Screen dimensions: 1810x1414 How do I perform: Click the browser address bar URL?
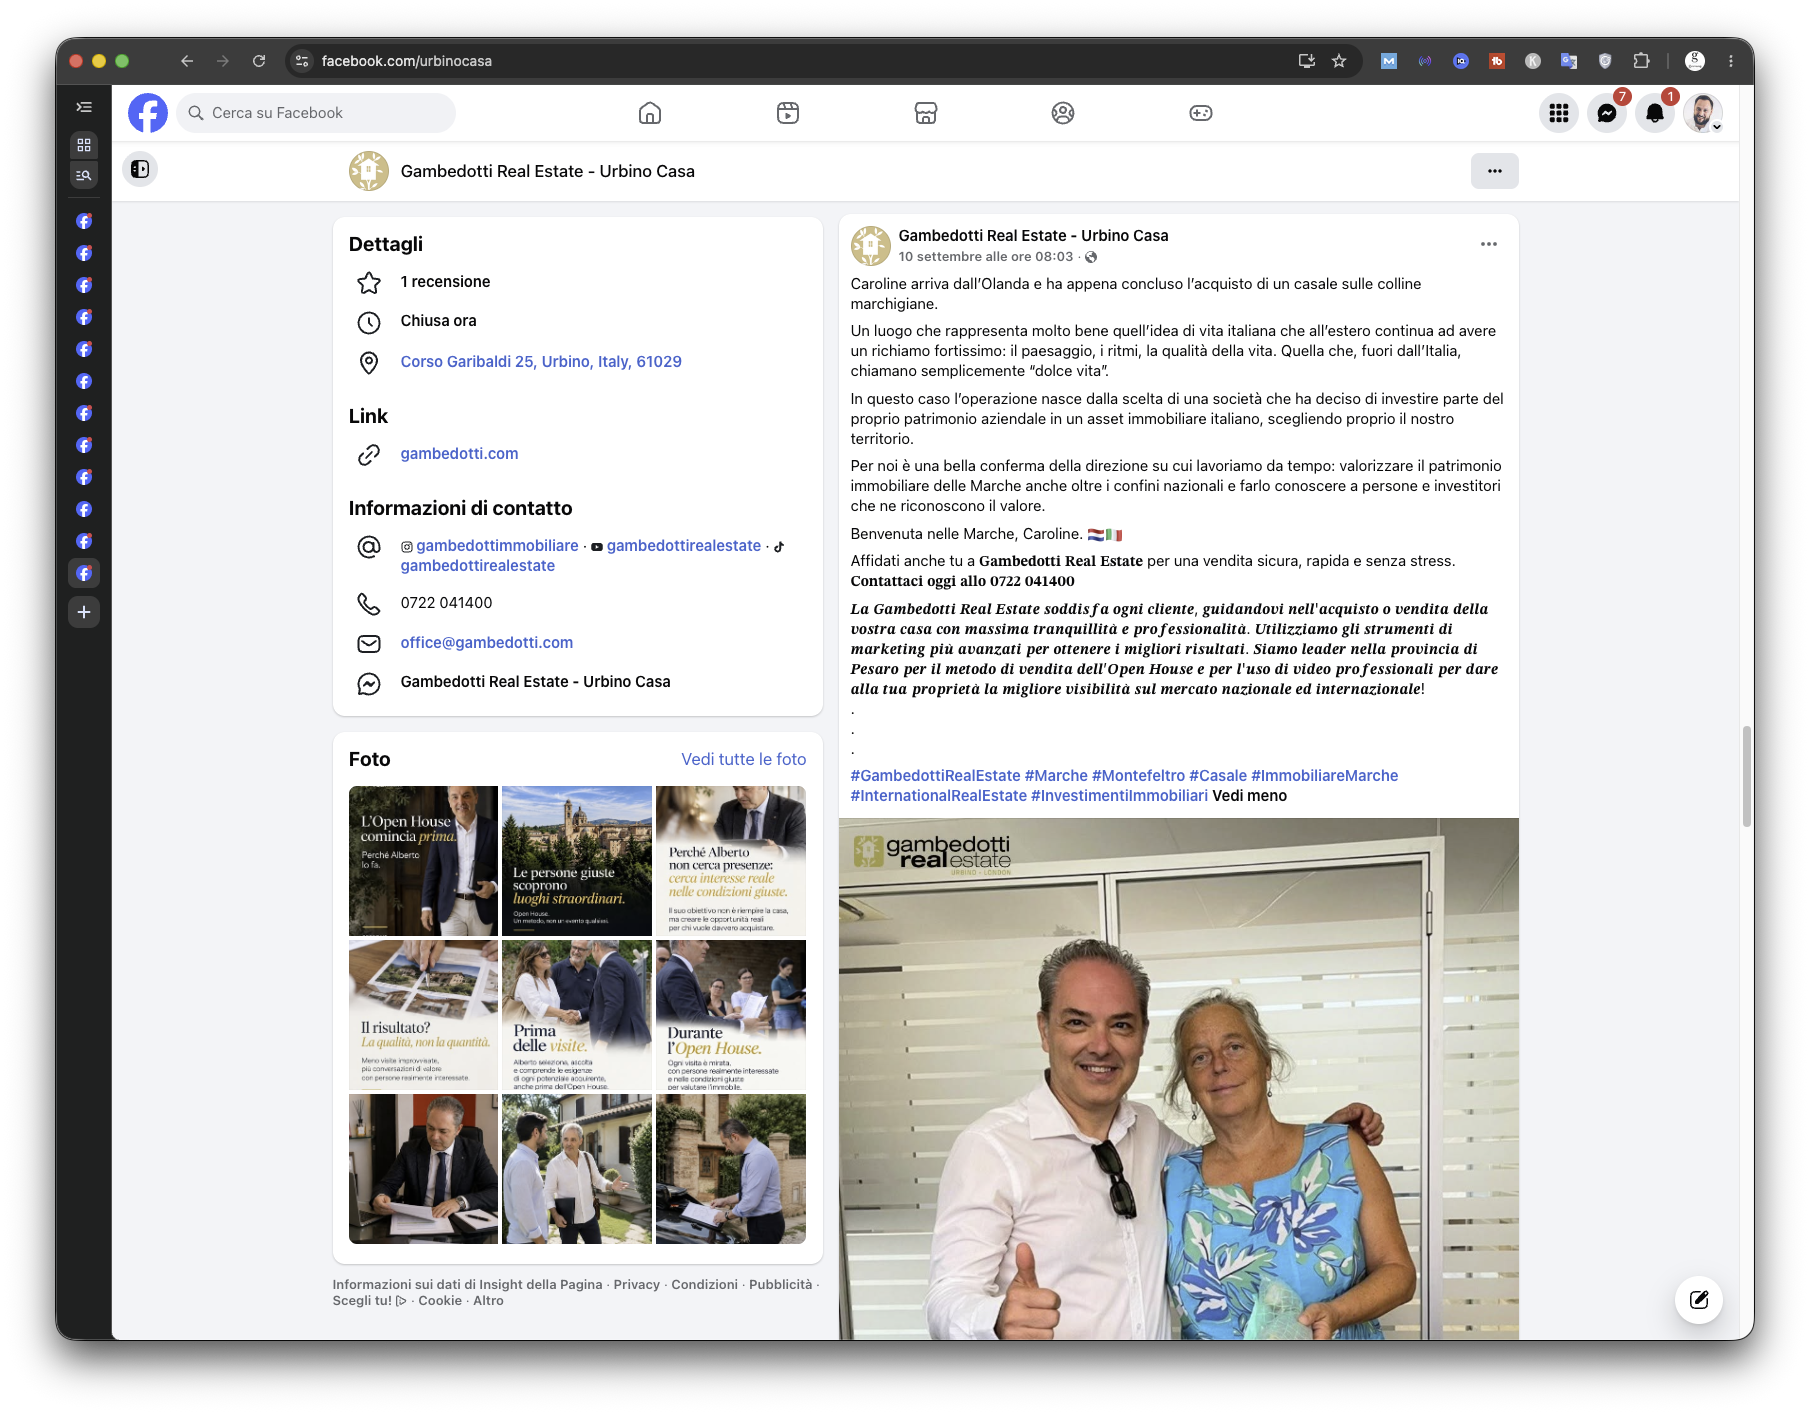tap(406, 61)
